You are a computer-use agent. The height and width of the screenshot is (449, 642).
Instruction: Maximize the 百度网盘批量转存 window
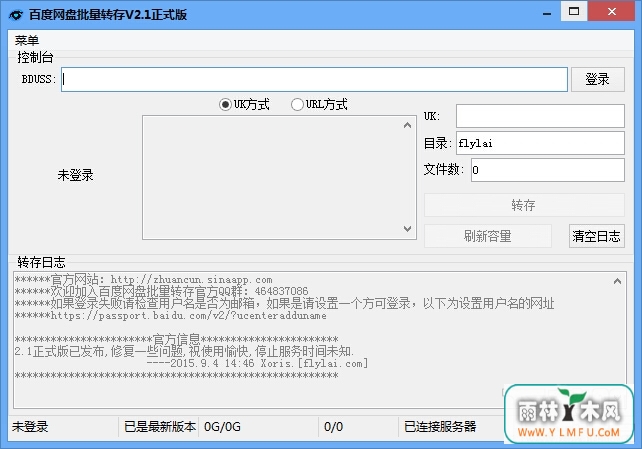point(574,11)
